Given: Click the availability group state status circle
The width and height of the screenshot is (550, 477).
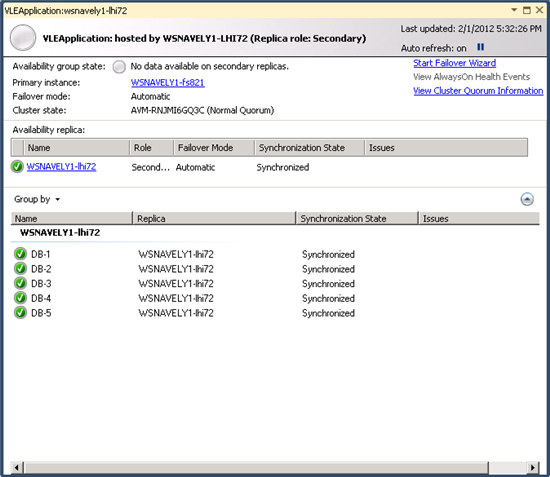Looking at the screenshot, I should tap(119, 67).
